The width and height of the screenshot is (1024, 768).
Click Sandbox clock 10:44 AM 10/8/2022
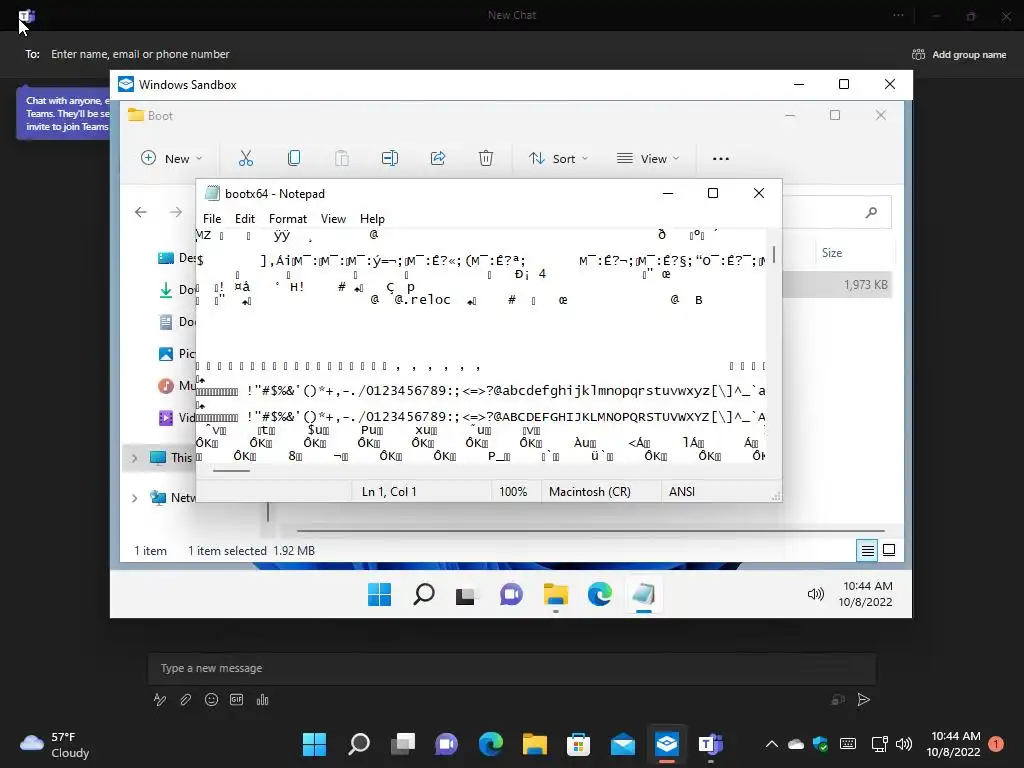pyautogui.click(x=866, y=594)
